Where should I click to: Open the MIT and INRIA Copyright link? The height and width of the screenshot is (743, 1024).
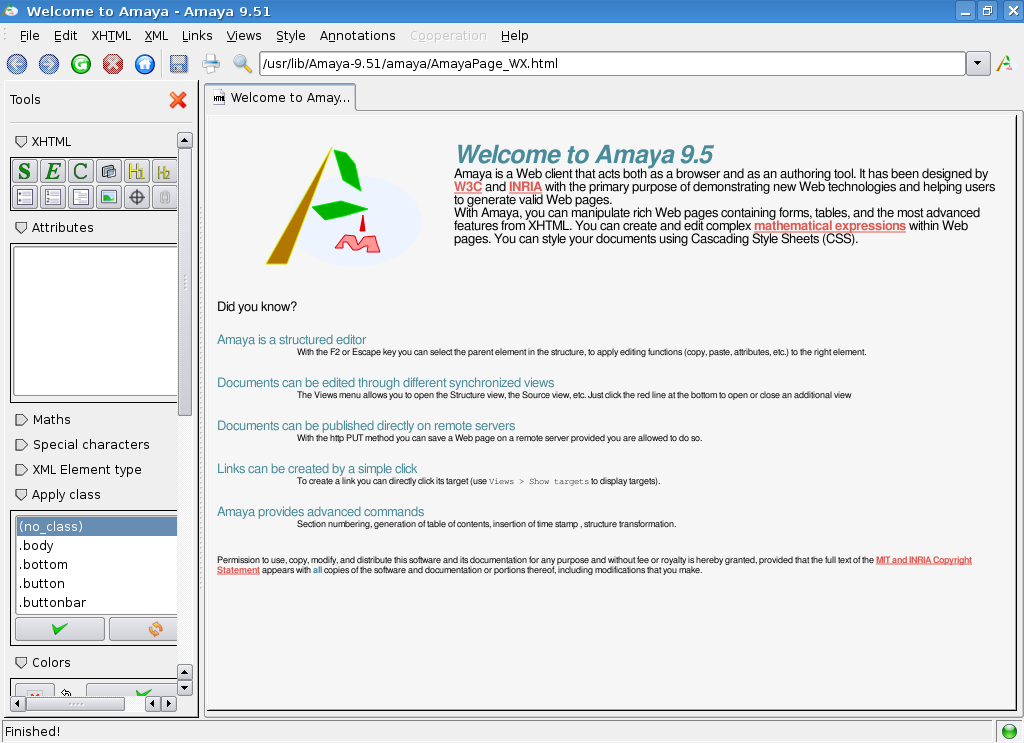click(923, 560)
